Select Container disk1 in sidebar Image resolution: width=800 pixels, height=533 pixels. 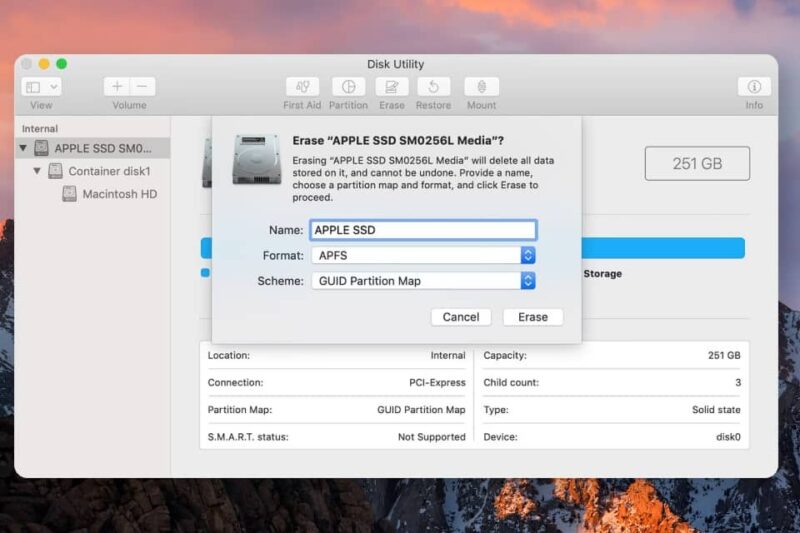108,171
